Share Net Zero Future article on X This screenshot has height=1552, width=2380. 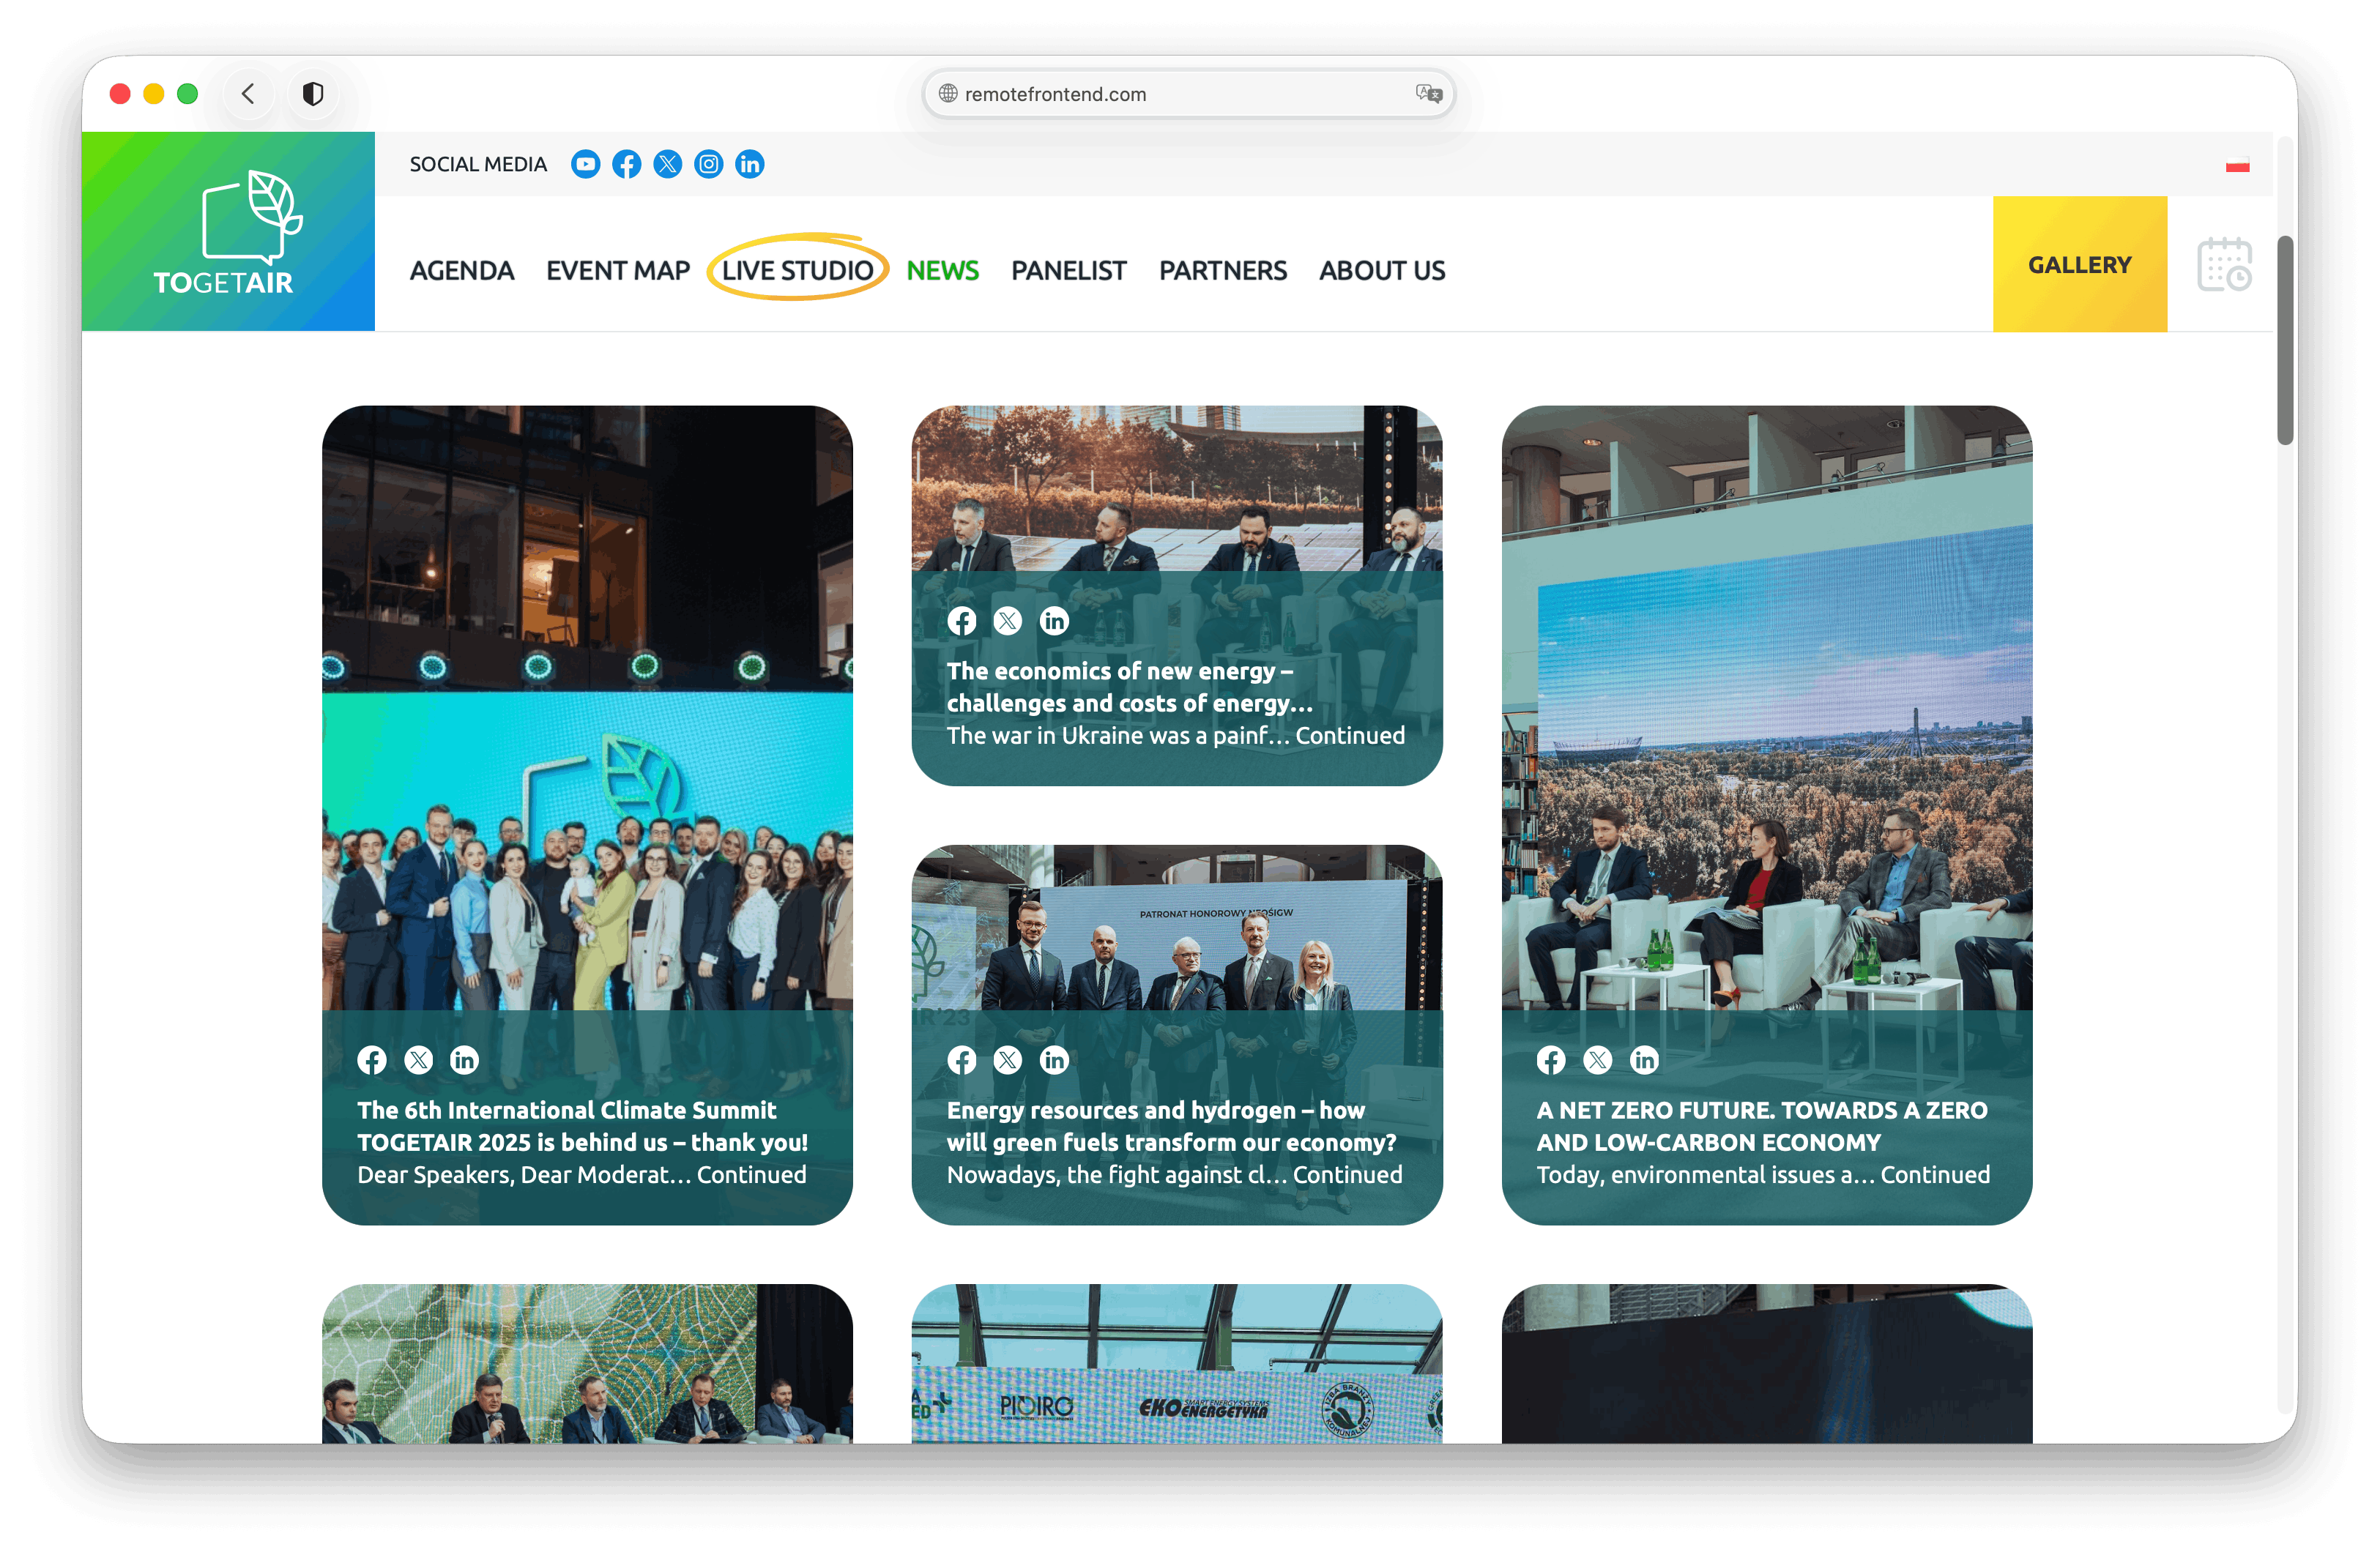(x=1598, y=1060)
